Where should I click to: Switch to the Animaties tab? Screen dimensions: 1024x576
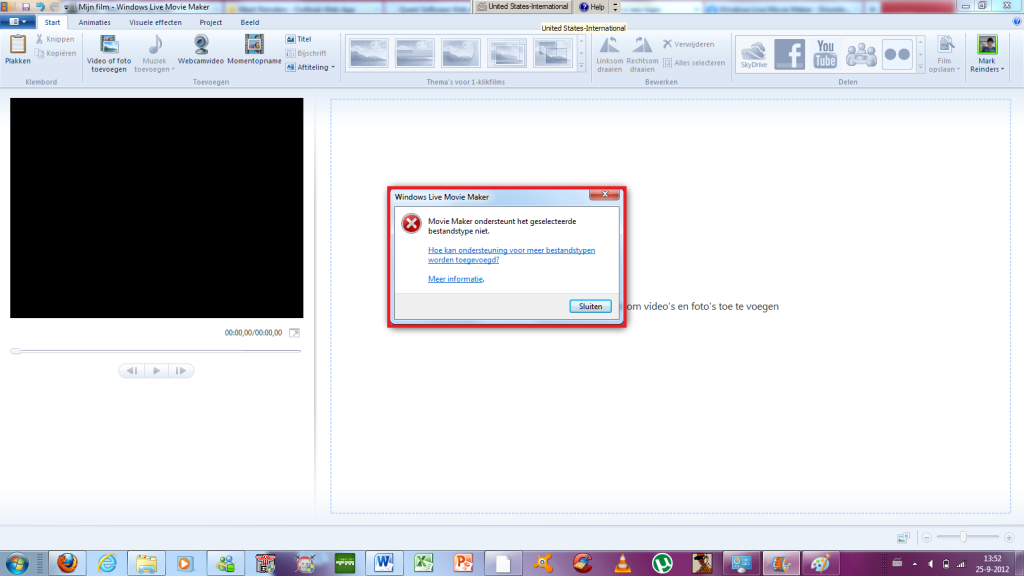click(95, 22)
